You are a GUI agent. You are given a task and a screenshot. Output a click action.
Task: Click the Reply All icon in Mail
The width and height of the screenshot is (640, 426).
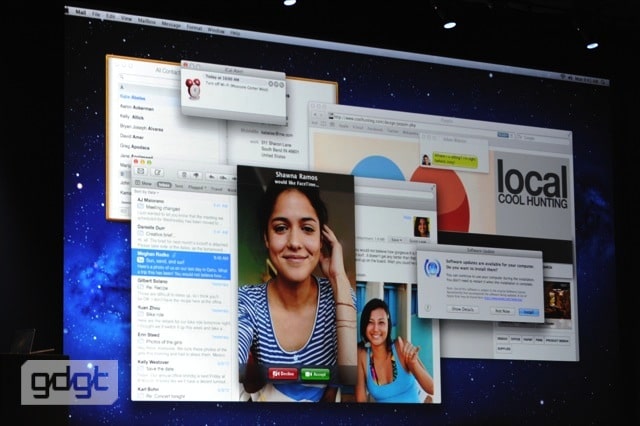[223, 178]
